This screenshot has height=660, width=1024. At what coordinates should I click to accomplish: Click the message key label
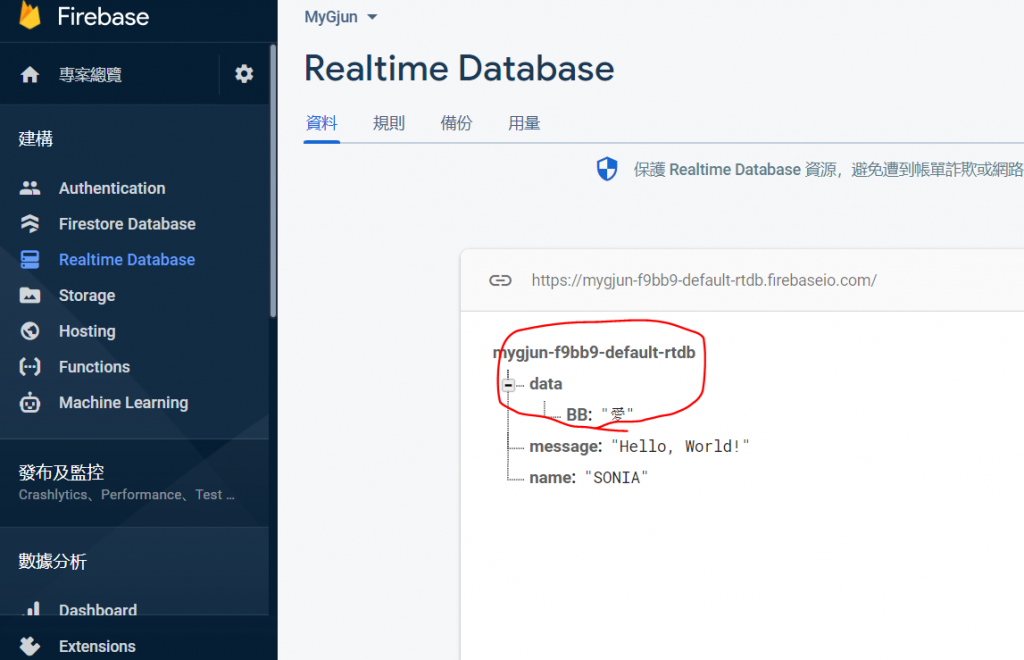click(x=566, y=447)
